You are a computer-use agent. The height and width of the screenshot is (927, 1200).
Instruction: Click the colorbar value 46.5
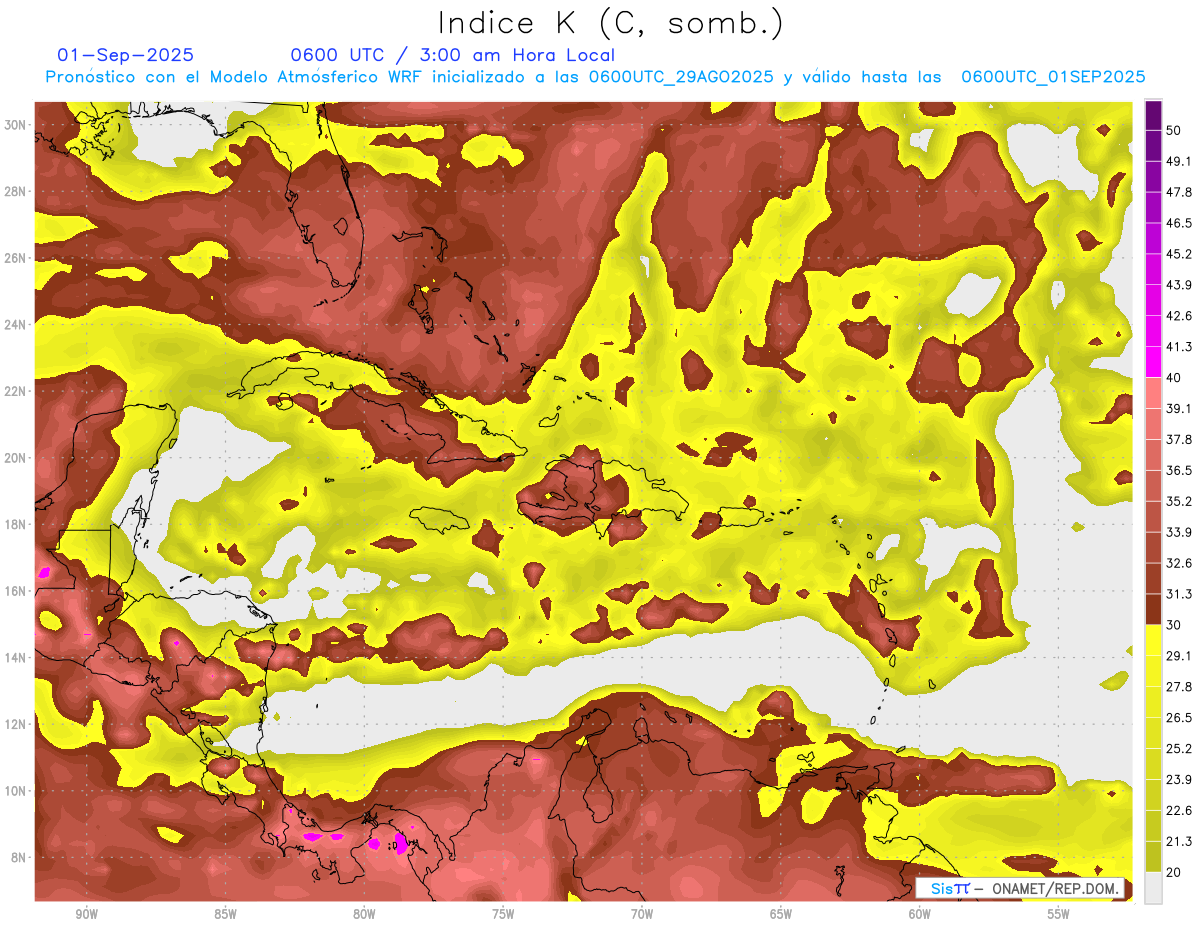pos(1178,223)
